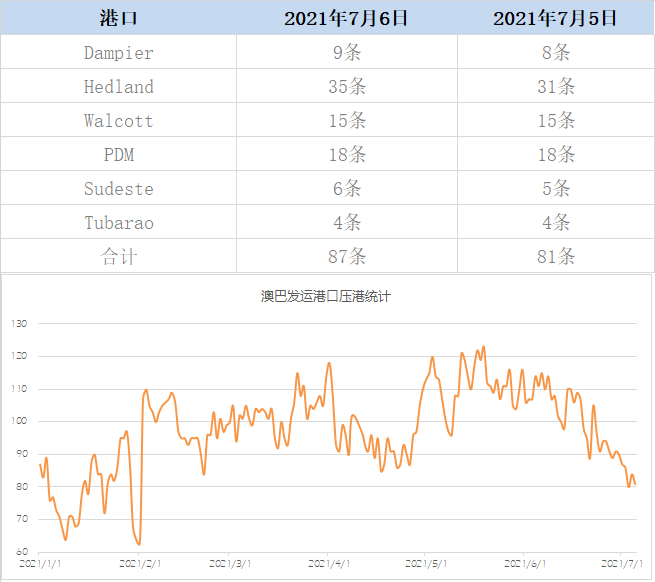
Task: Click PDM's July 5 18条 value
Action: click(x=556, y=155)
